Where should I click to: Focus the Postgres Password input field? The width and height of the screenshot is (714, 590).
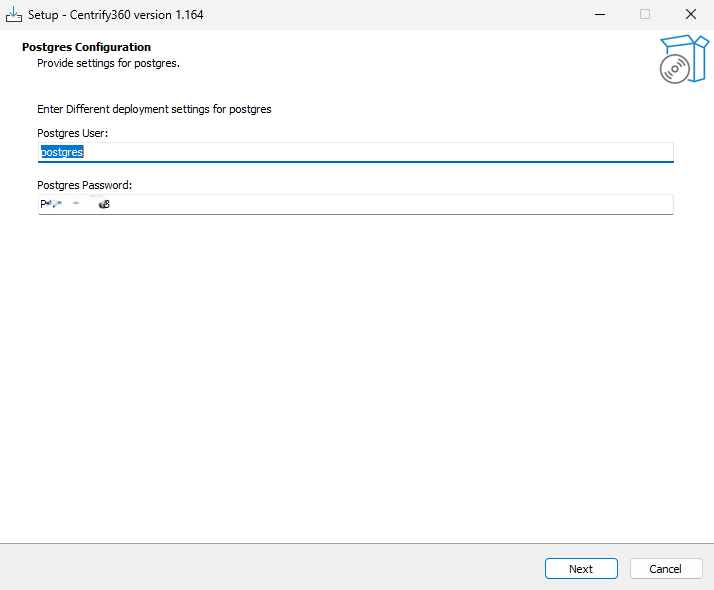(356, 204)
